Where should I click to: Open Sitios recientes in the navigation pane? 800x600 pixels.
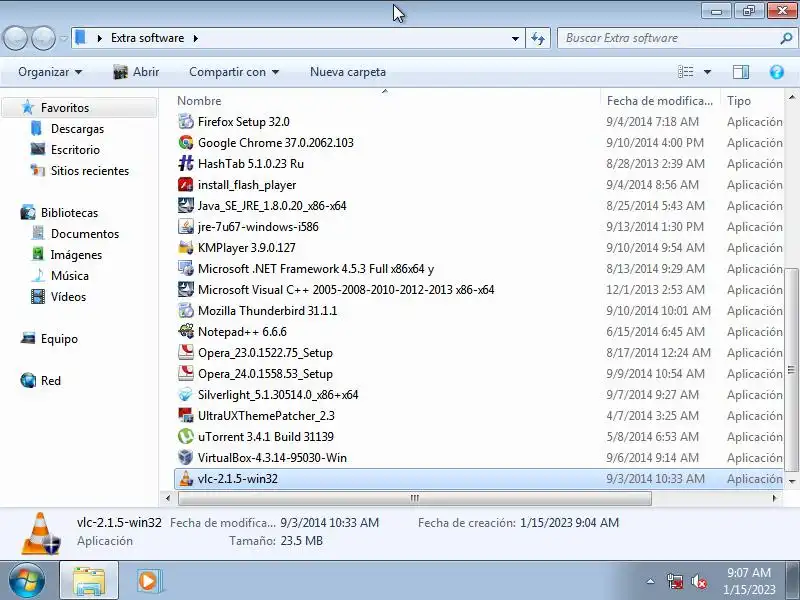tap(90, 170)
